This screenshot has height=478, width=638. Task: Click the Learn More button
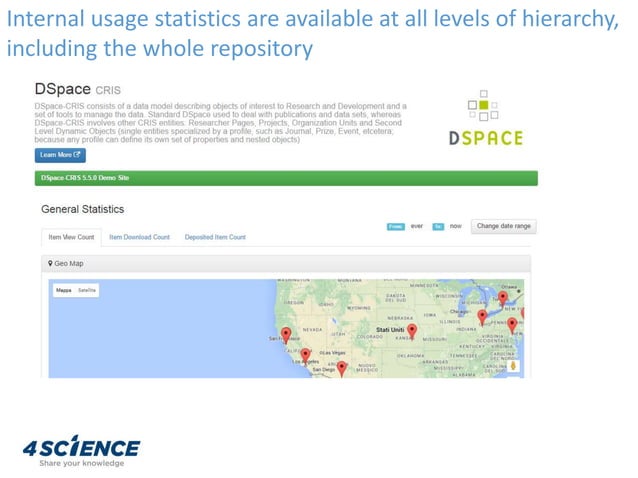pyautogui.click(x=60, y=155)
